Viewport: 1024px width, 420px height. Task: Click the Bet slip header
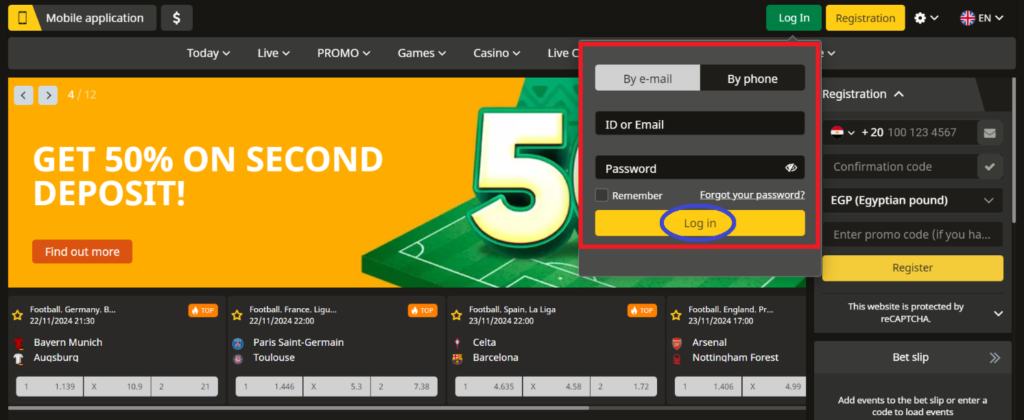pyautogui.click(x=910, y=357)
